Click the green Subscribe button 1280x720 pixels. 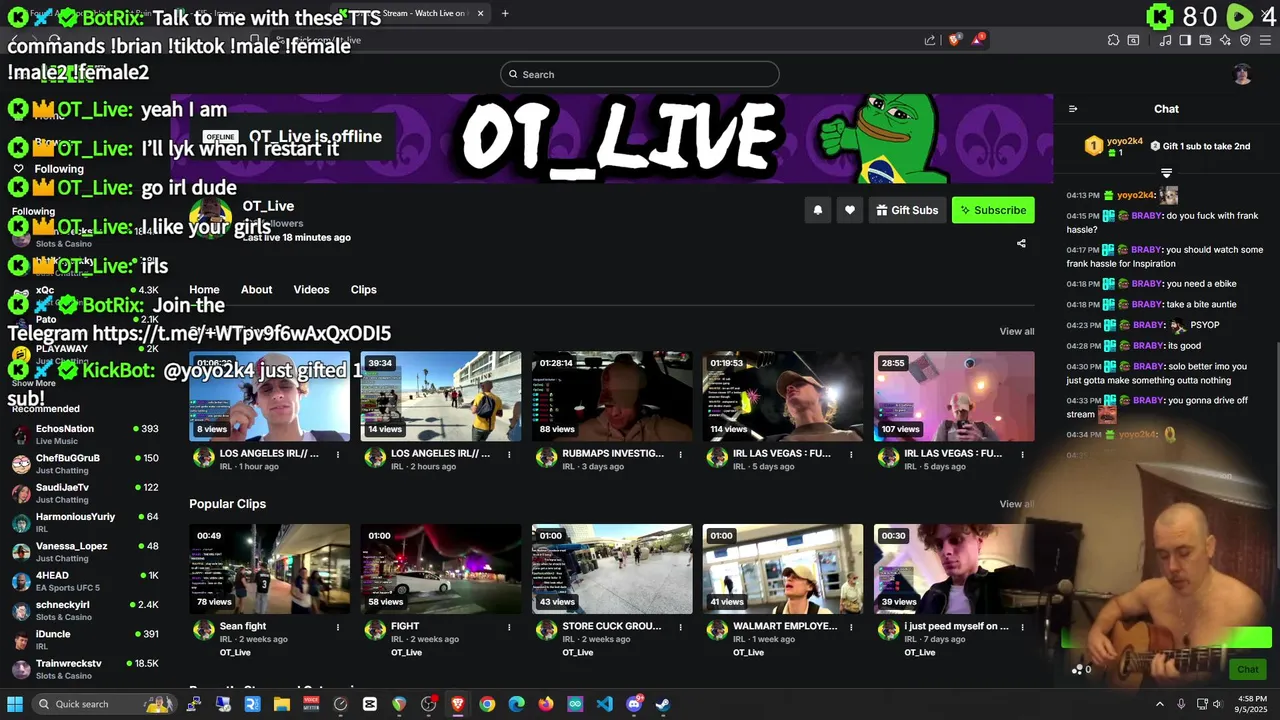(x=993, y=210)
